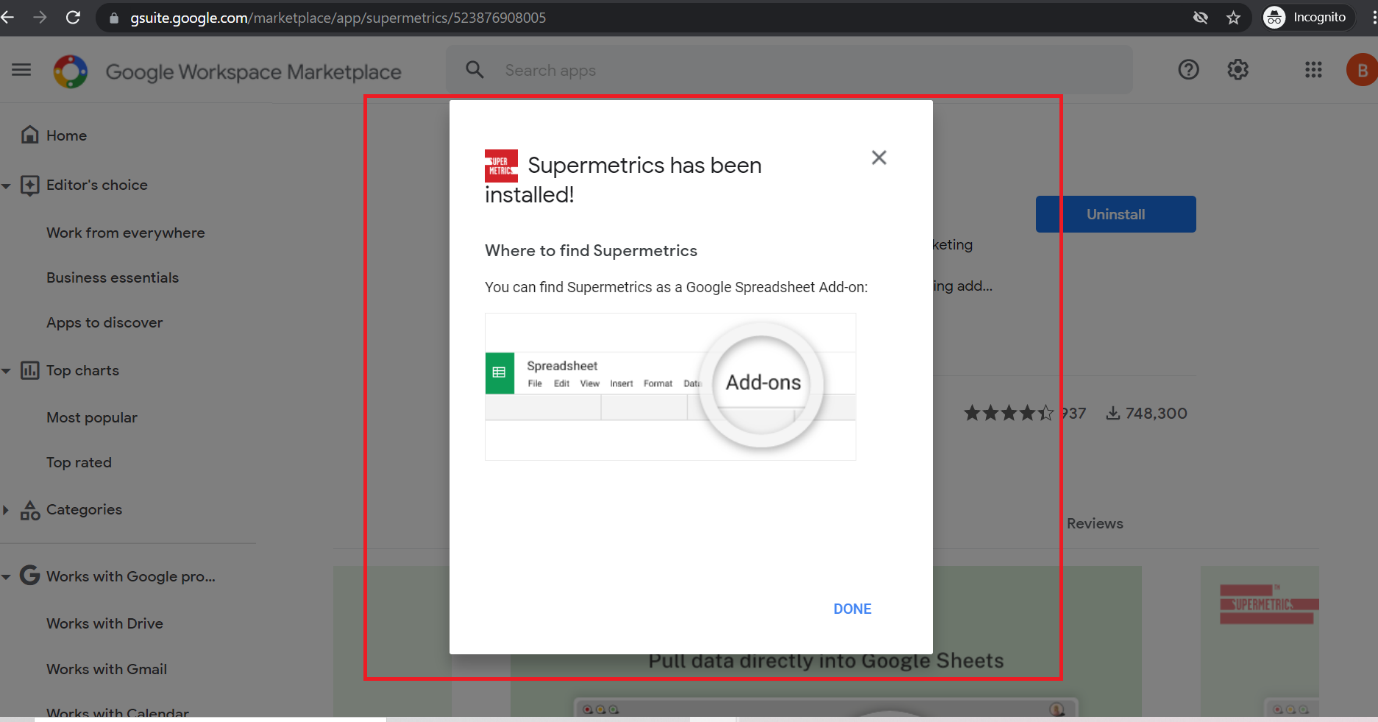Open the Google apps grid
Viewport: 1378px width, 722px height.
[1314, 69]
